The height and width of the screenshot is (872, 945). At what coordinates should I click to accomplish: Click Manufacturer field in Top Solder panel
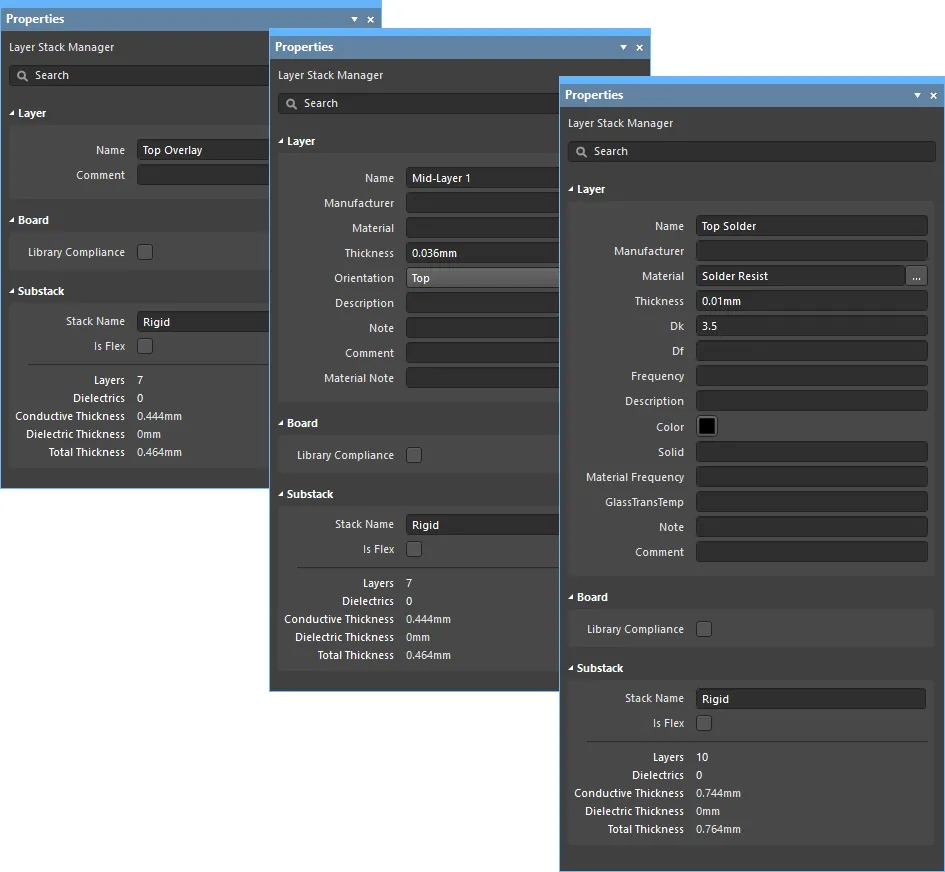coord(811,251)
